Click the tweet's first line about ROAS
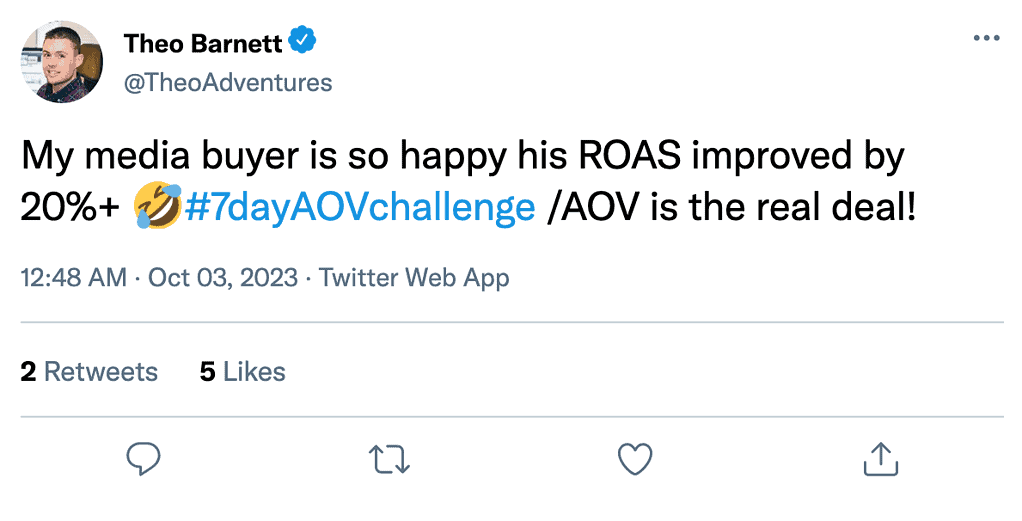Viewport: 1022px width, 521px height. [x=462, y=156]
